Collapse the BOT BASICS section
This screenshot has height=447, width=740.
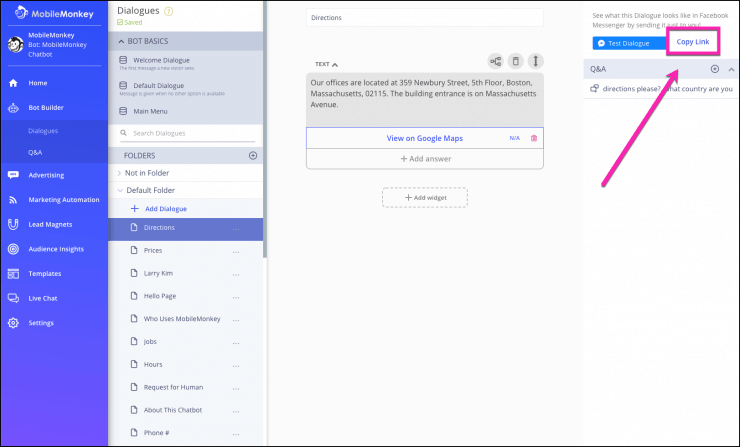tap(121, 42)
